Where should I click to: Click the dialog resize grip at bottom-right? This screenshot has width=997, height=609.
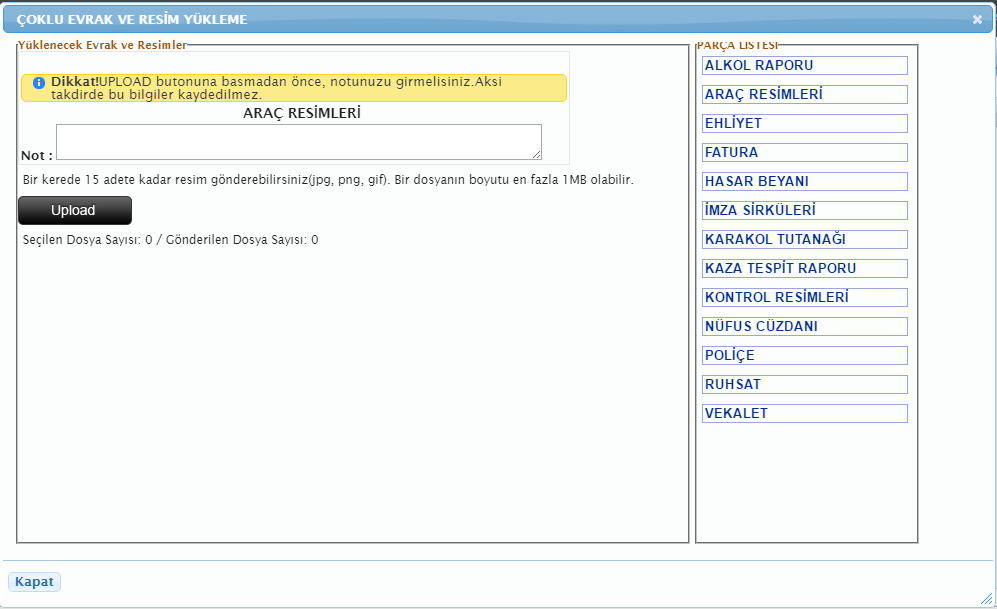[x=987, y=598]
